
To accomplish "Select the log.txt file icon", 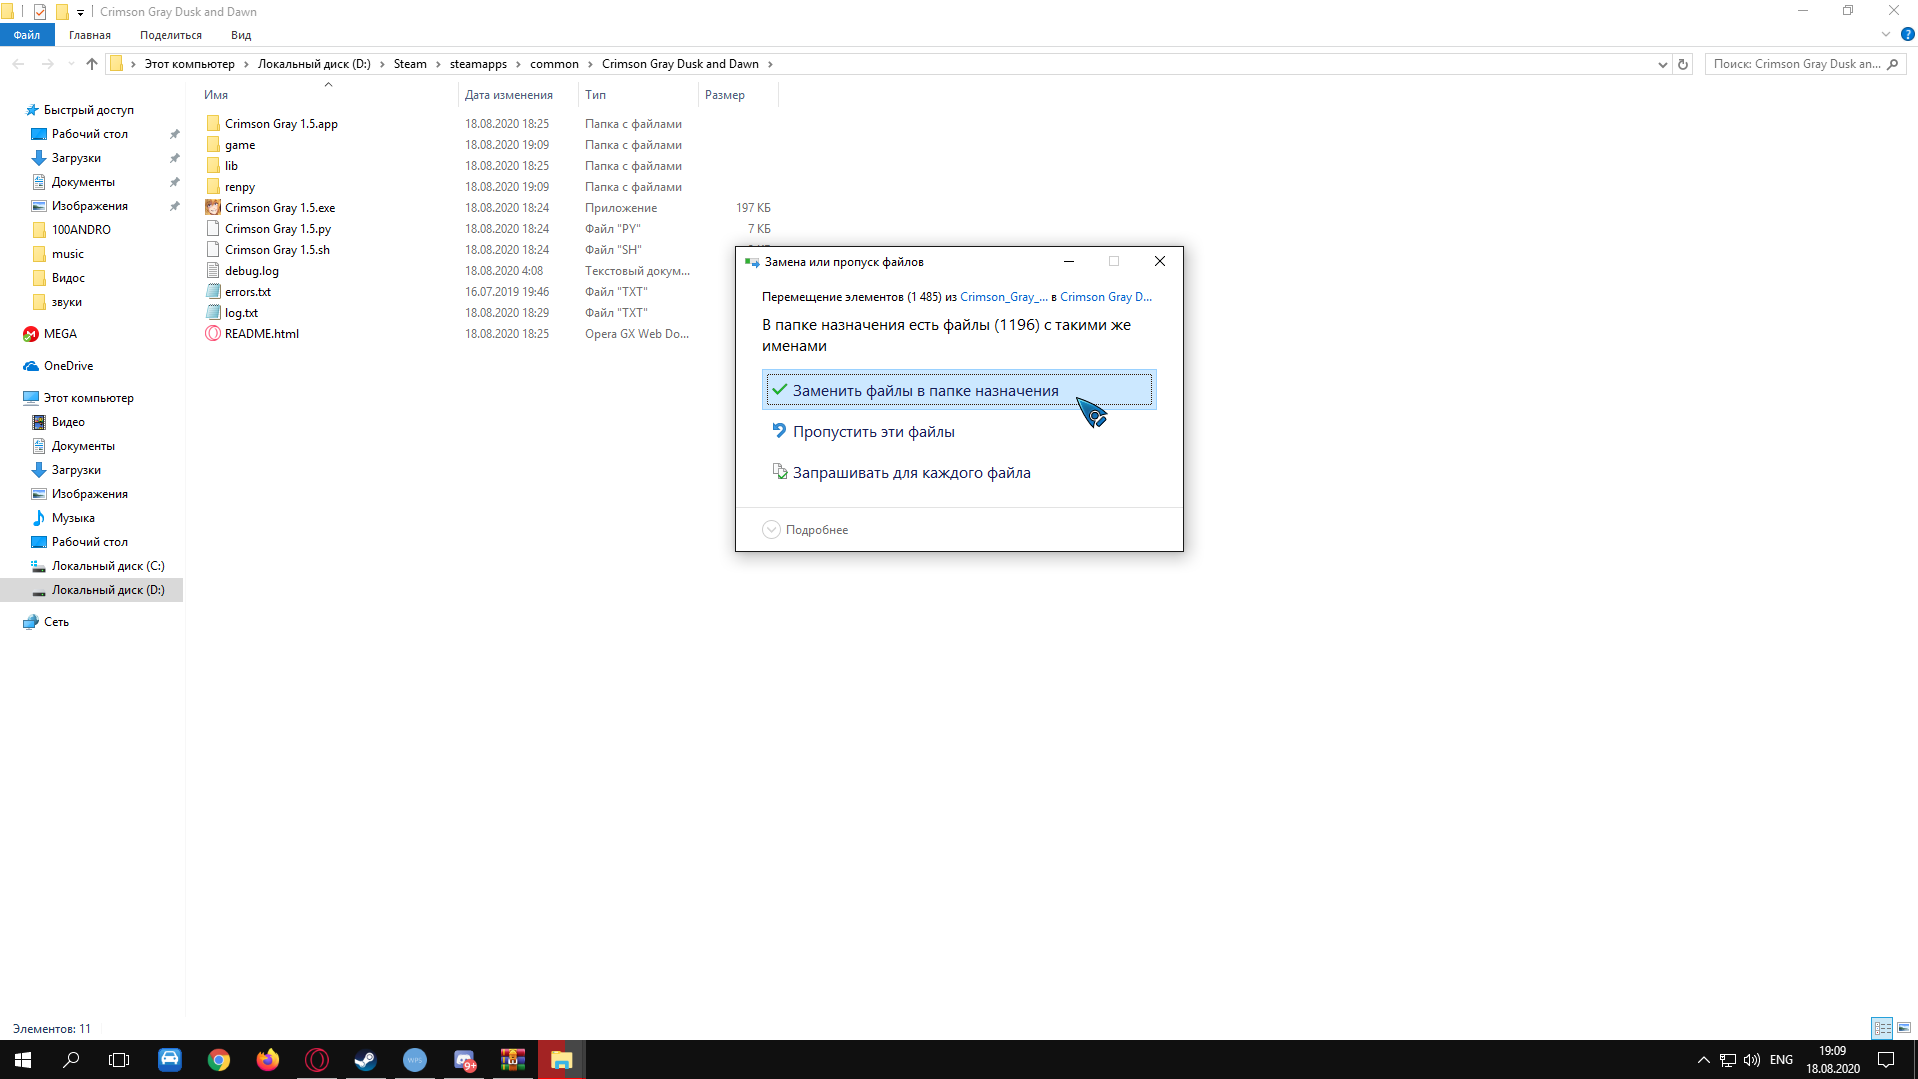I will pyautogui.click(x=213, y=313).
